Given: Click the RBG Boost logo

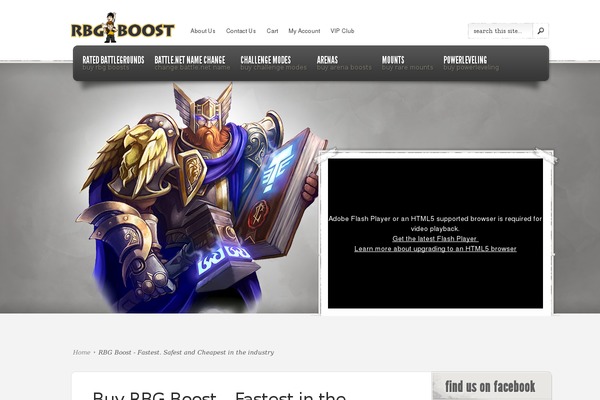Looking at the screenshot, I should point(122,28).
